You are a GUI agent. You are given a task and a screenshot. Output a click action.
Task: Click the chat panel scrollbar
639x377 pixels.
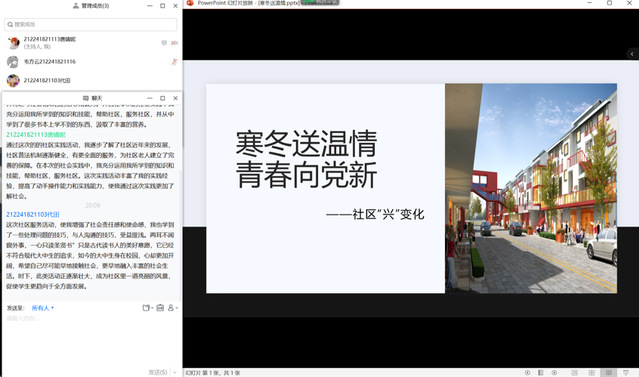(181, 236)
